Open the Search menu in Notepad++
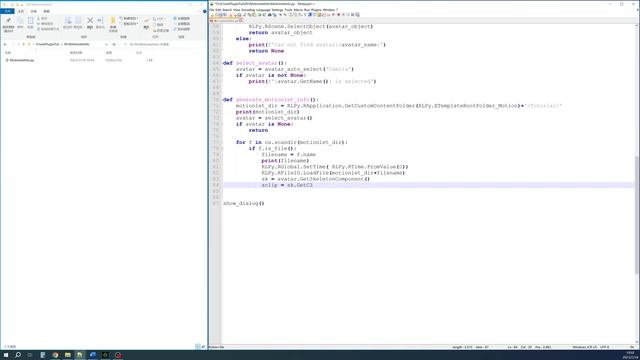The height and width of the screenshot is (360, 640). pyautogui.click(x=227, y=10)
